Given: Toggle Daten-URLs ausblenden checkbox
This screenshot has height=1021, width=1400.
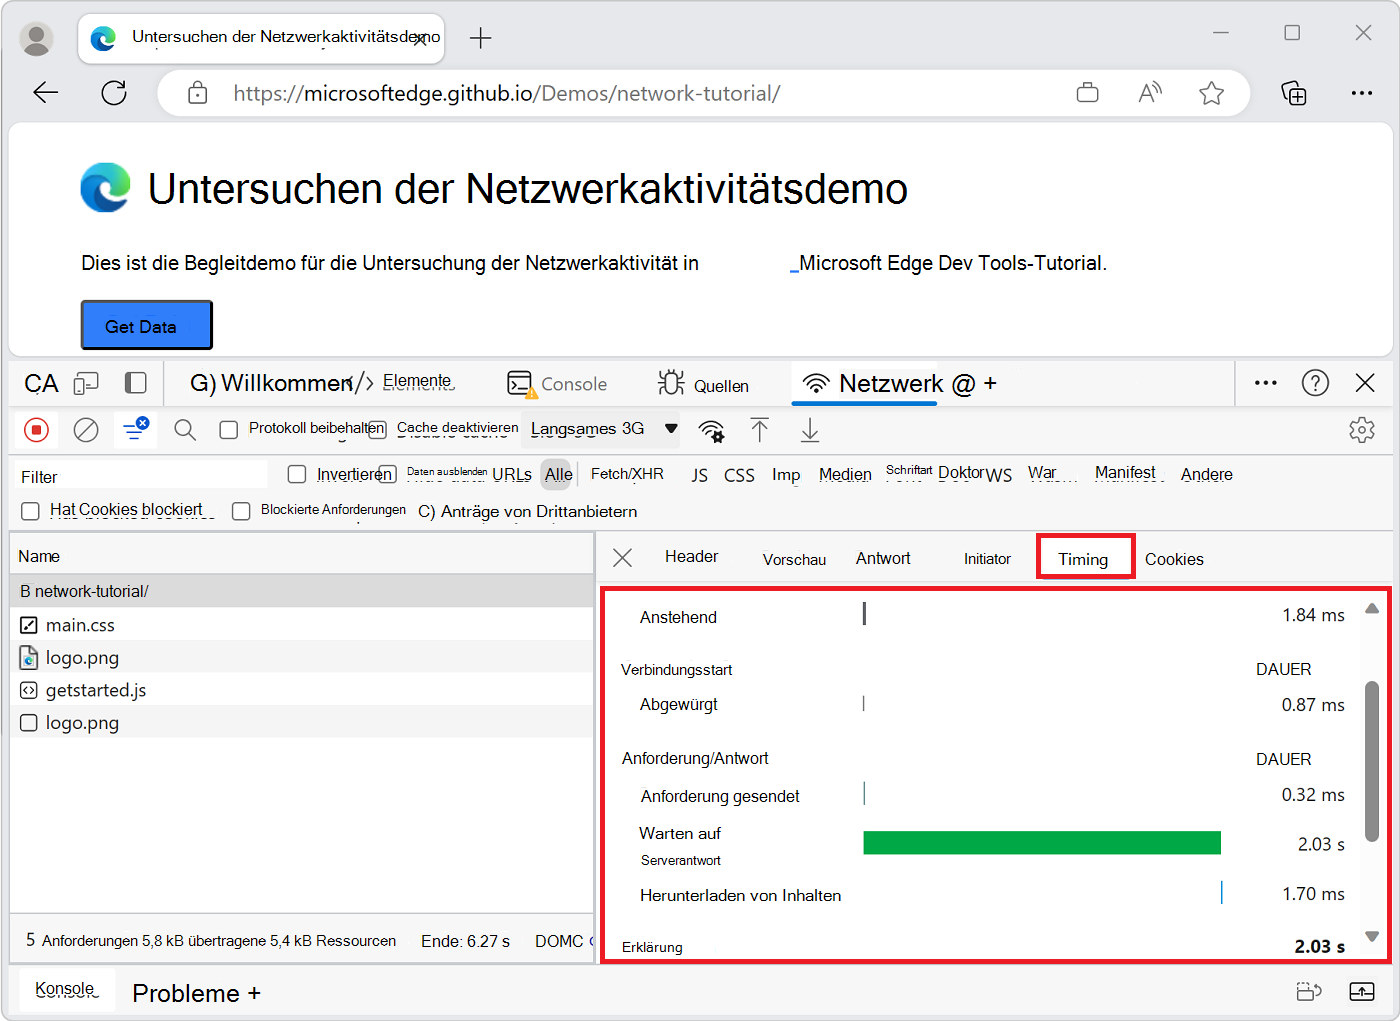Looking at the screenshot, I should (x=388, y=474).
